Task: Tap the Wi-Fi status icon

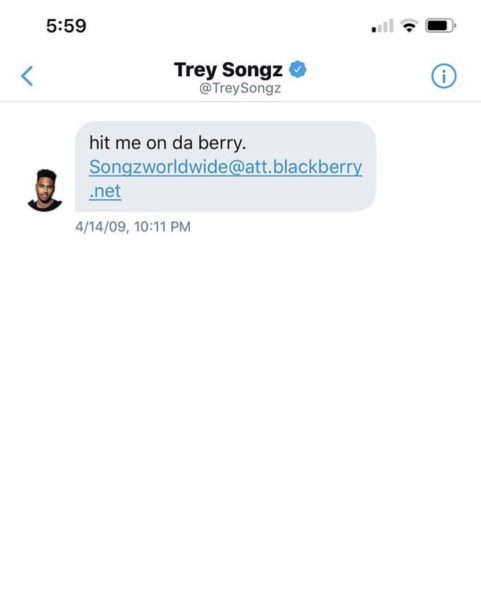Action: [x=409, y=26]
